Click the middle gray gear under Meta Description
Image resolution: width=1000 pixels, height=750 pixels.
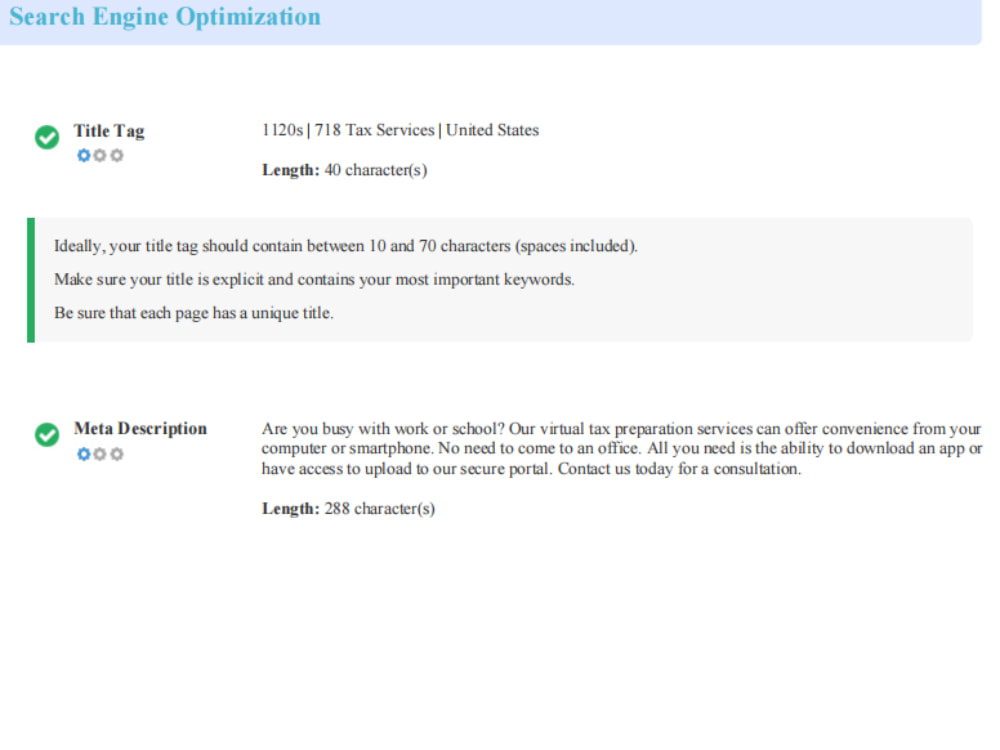tap(100, 453)
